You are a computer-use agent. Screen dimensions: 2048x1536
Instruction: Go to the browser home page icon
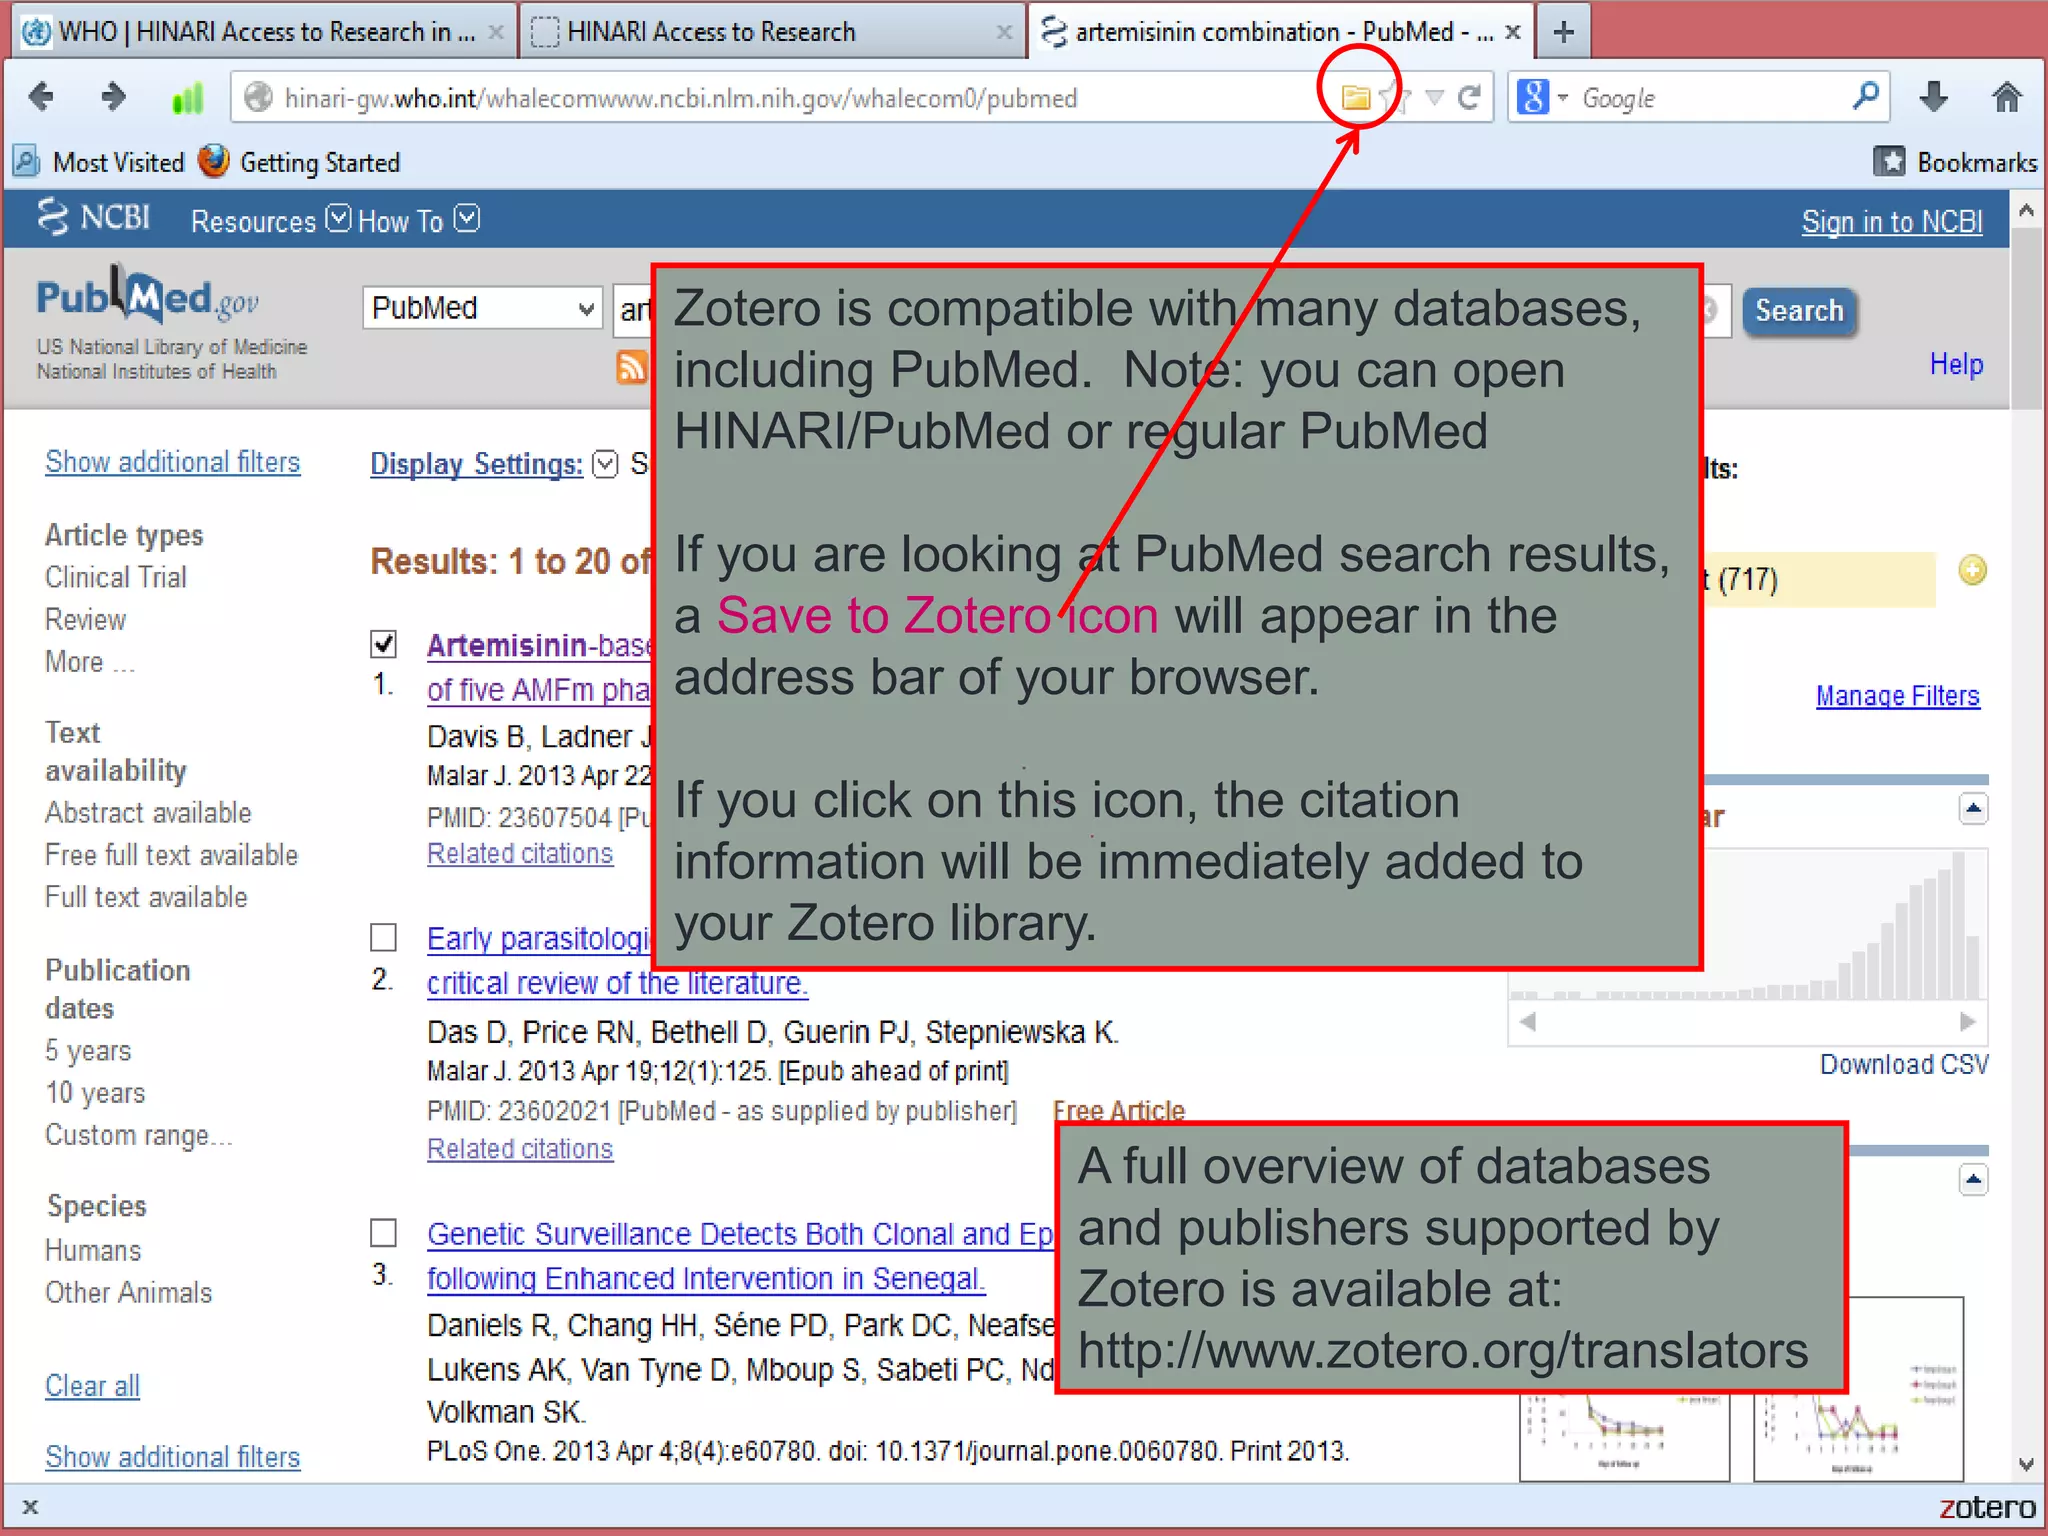click(2006, 97)
